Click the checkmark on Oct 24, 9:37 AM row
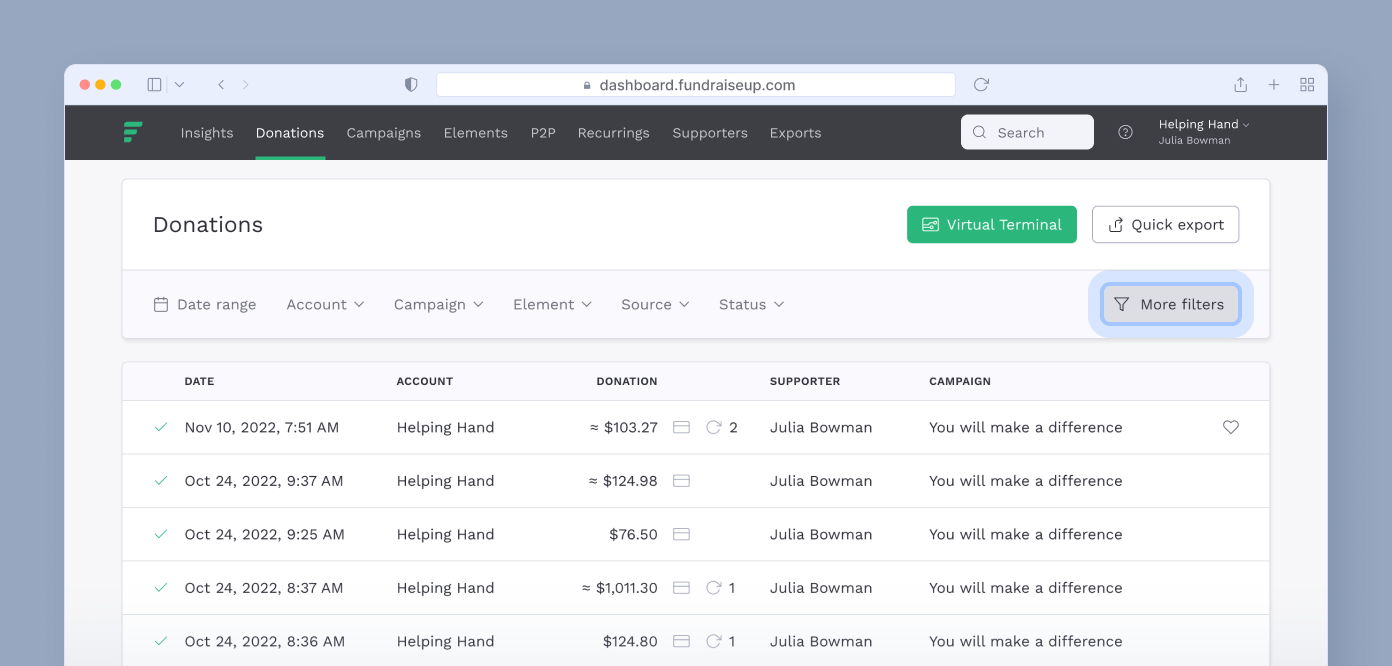The height and width of the screenshot is (666, 1392). pyautogui.click(x=160, y=481)
